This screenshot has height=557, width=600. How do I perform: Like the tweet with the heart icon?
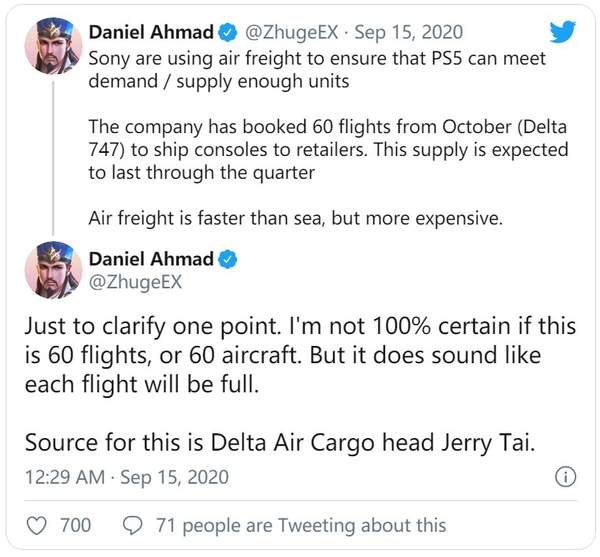tap(36, 525)
